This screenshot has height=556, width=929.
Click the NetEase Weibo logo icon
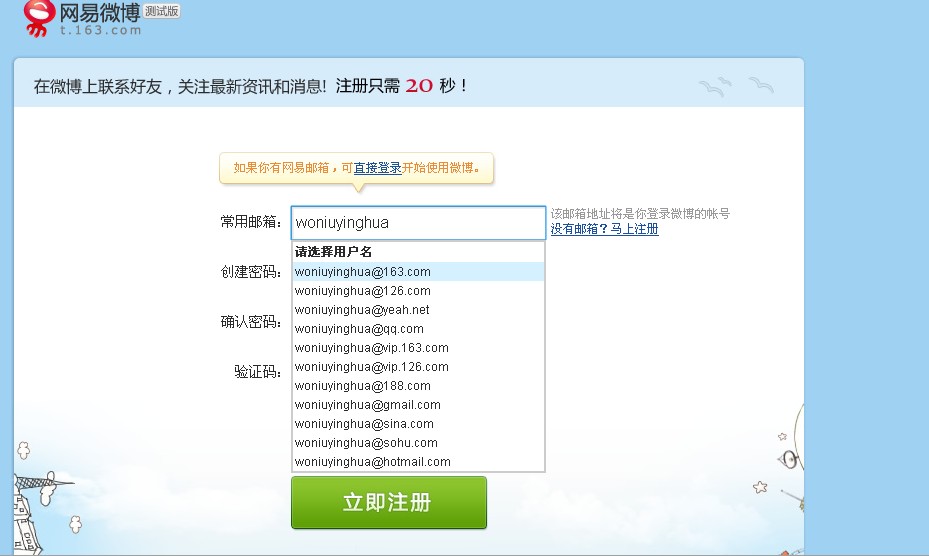tap(39, 18)
